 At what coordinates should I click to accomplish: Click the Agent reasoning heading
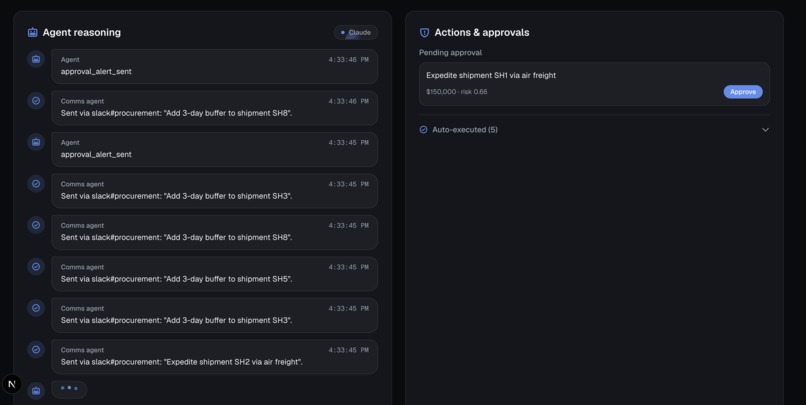[x=82, y=32]
